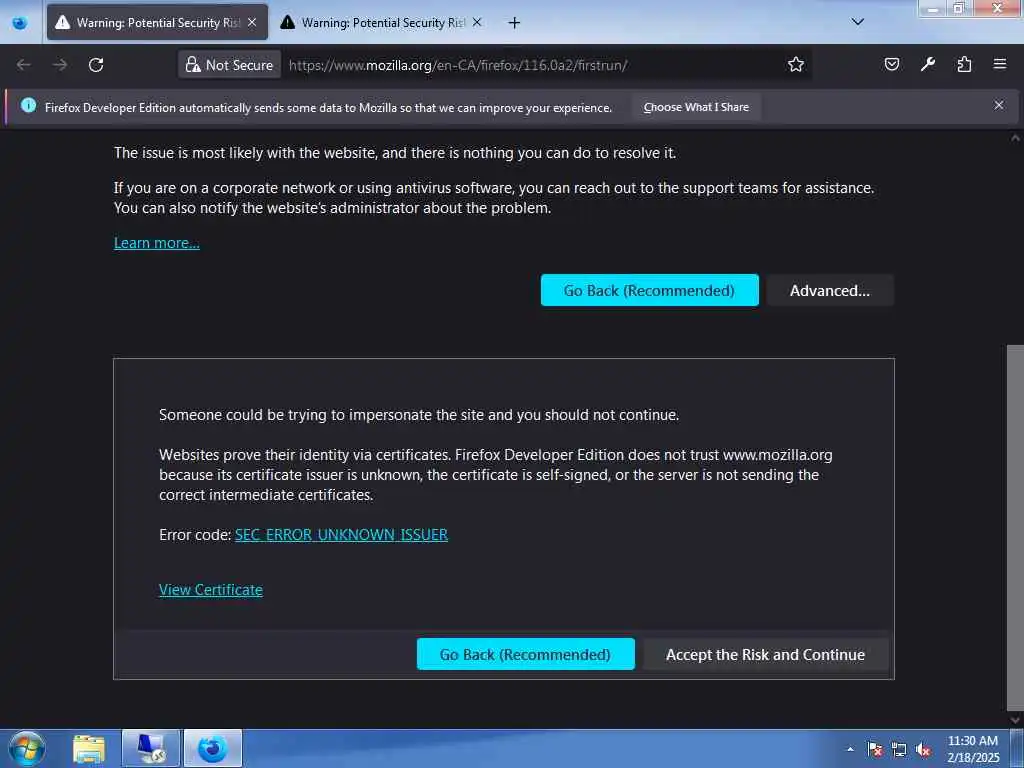Viewport: 1024px width, 768px height.
Task: Show hidden system tray icons
Action: 850,750
